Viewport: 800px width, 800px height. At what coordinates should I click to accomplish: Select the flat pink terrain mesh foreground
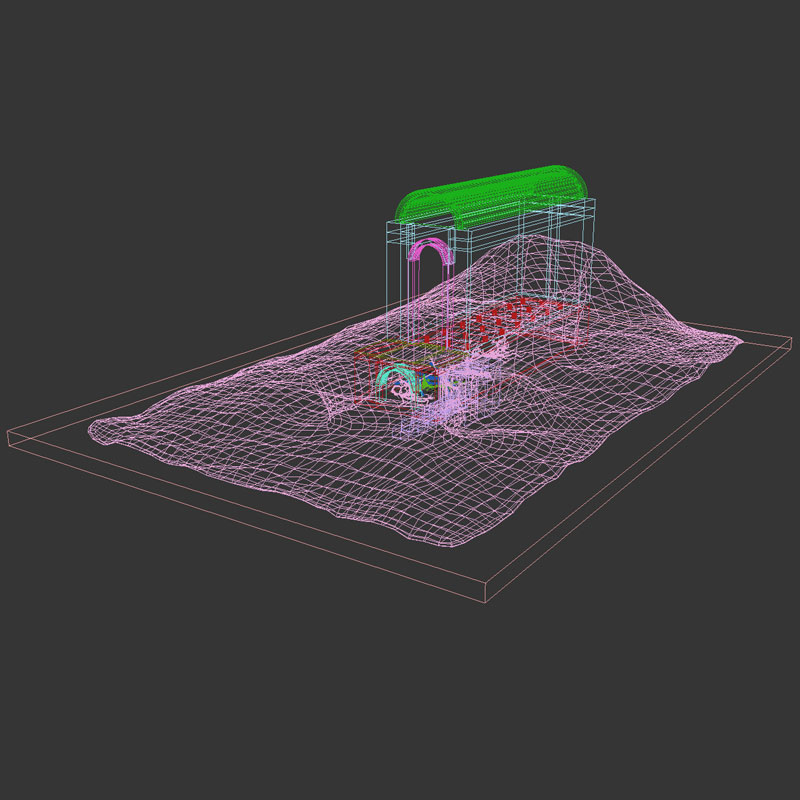click(x=400, y=480)
